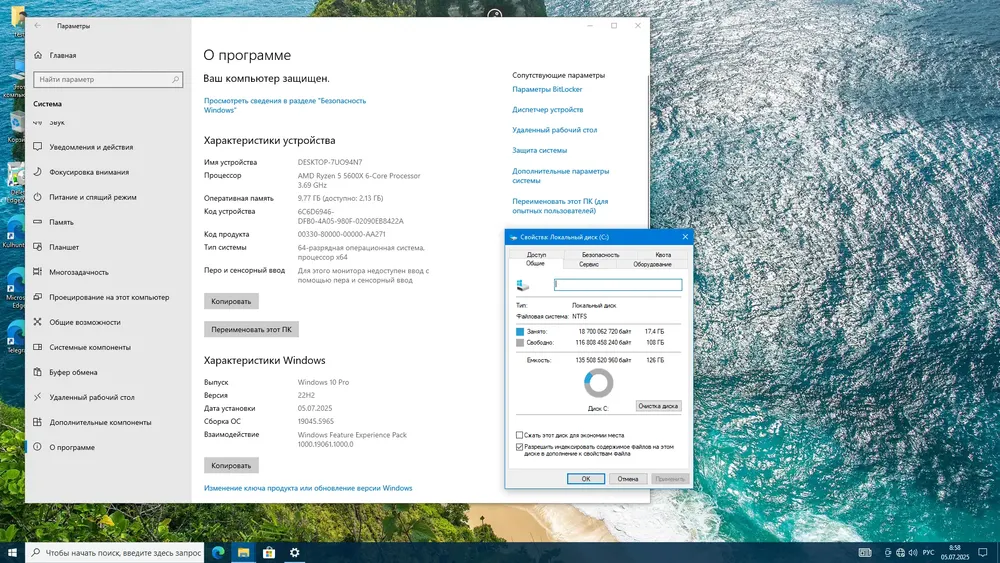Click the Windows Start button

[x=12, y=553]
